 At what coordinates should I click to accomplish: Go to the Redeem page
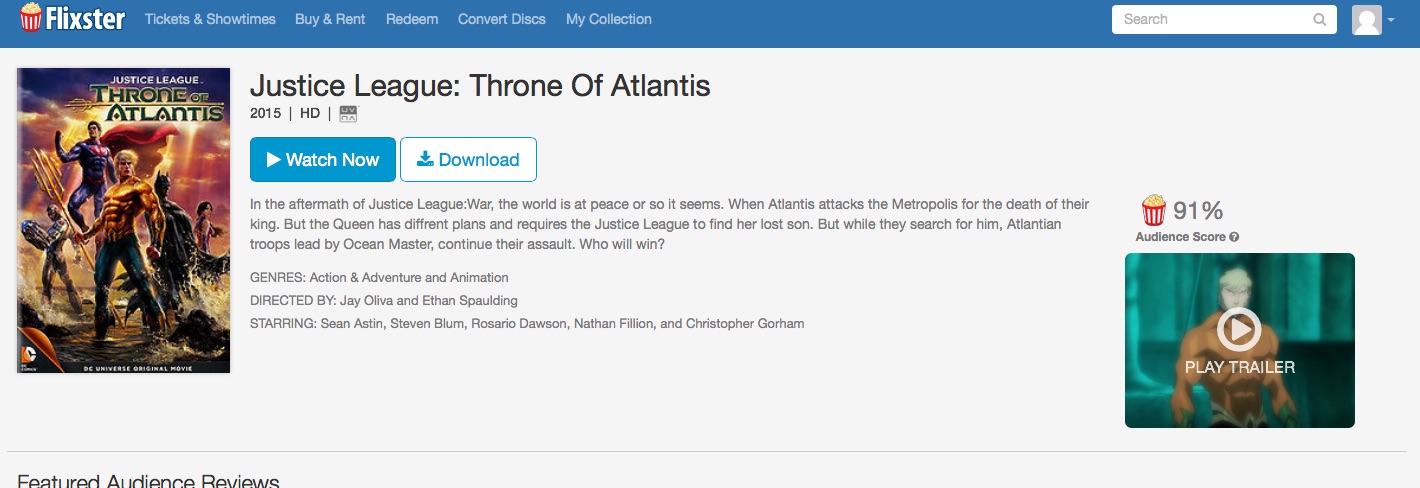click(x=412, y=19)
